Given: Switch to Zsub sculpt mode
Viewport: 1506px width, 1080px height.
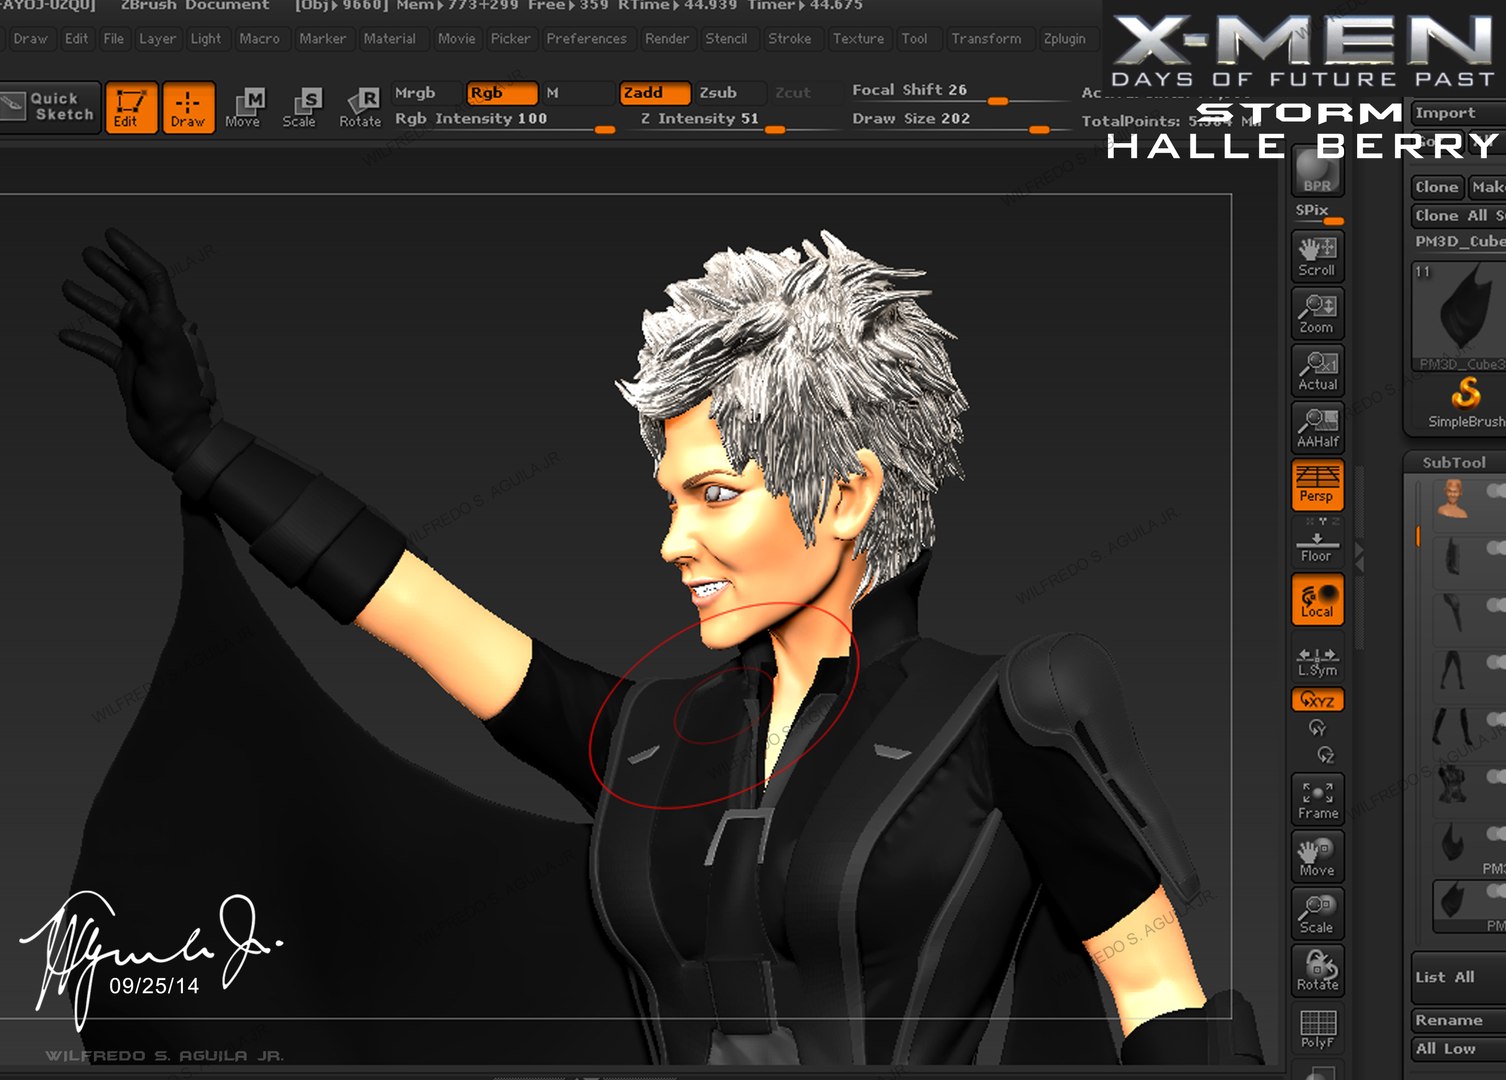Looking at the screenshot, I should [730, 92].
